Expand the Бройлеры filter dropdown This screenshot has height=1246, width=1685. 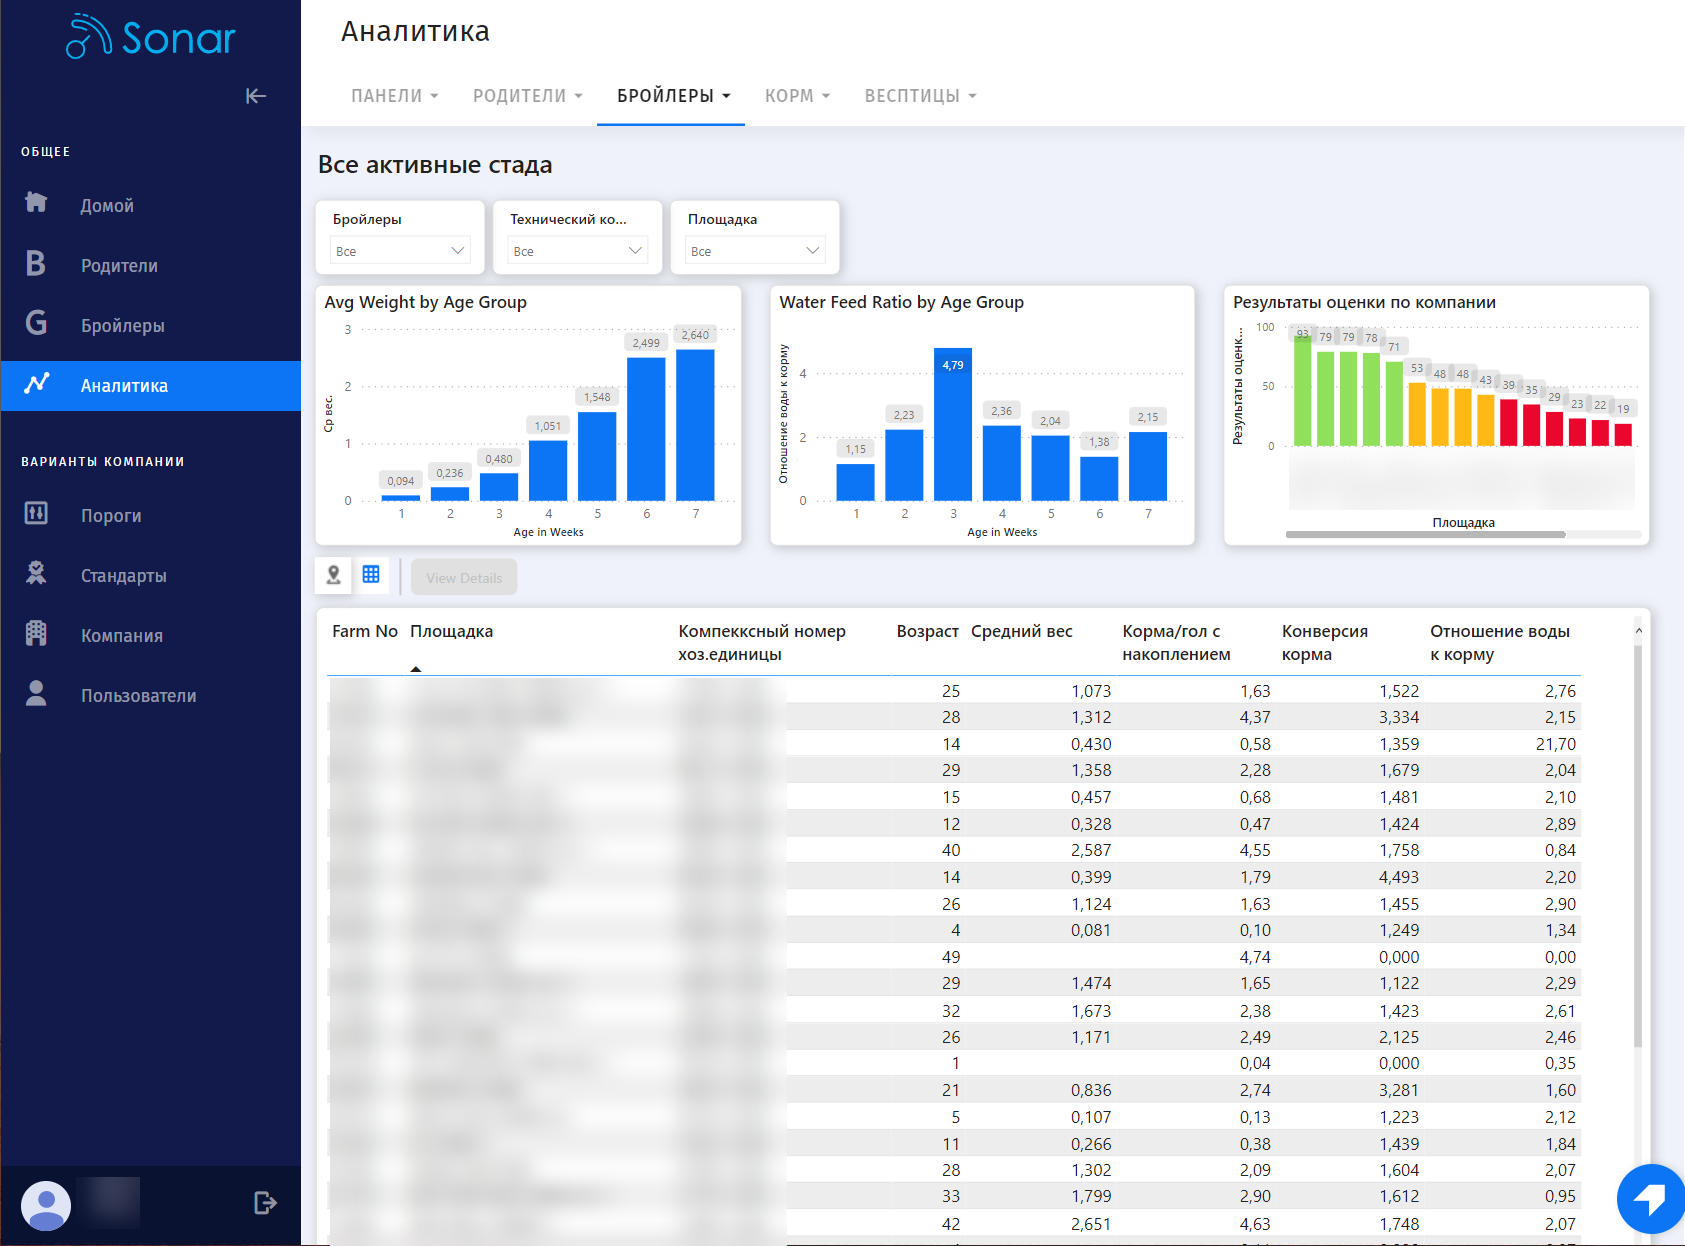[x=400, y=251]
